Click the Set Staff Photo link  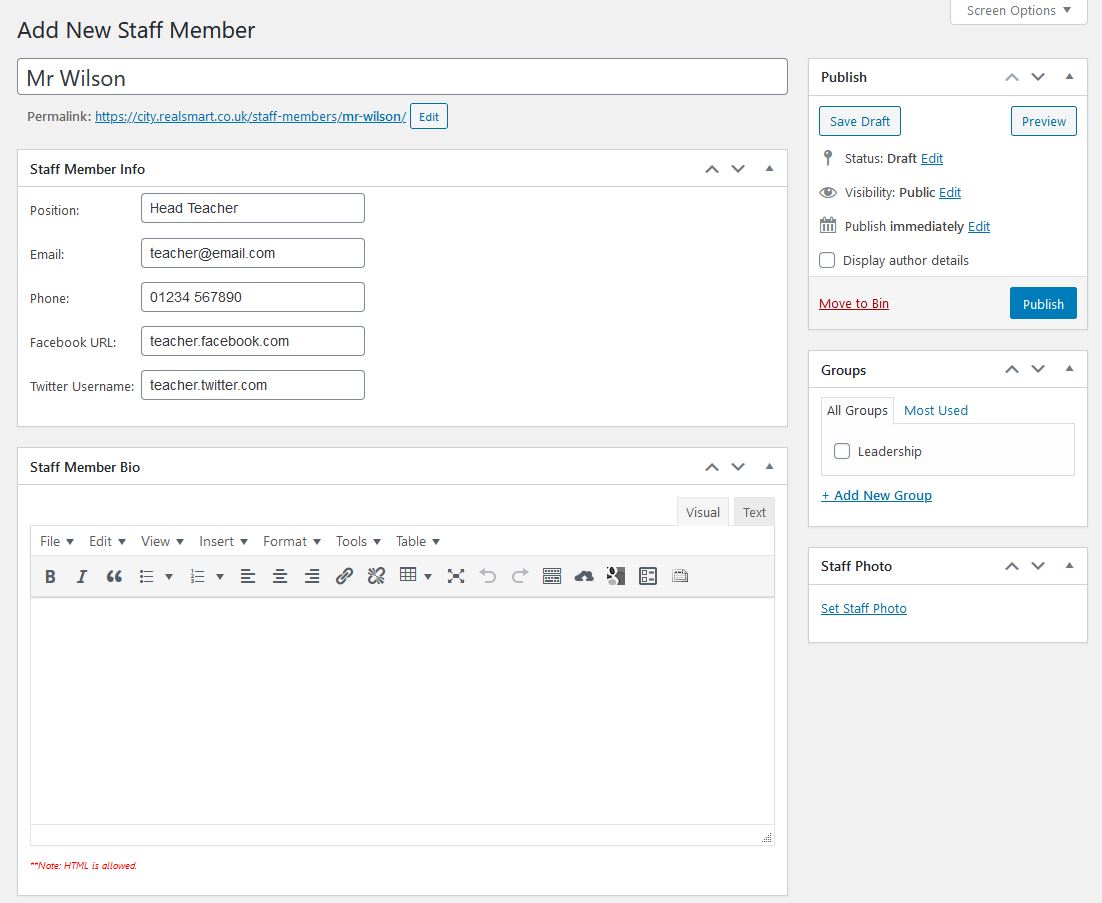864,608
